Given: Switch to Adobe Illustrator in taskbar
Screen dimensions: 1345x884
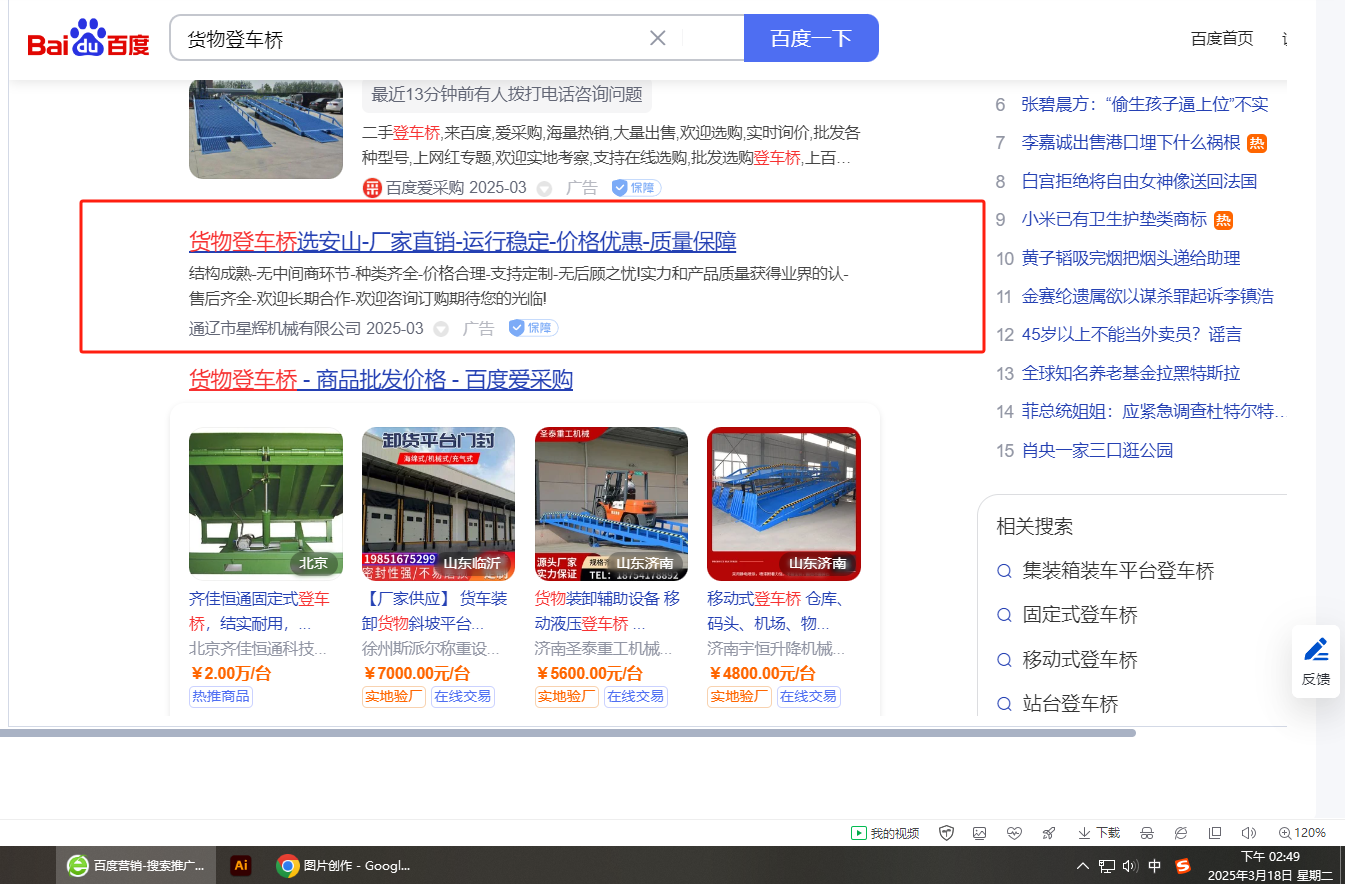Looking at the screenshot, I should click(240, 866).
